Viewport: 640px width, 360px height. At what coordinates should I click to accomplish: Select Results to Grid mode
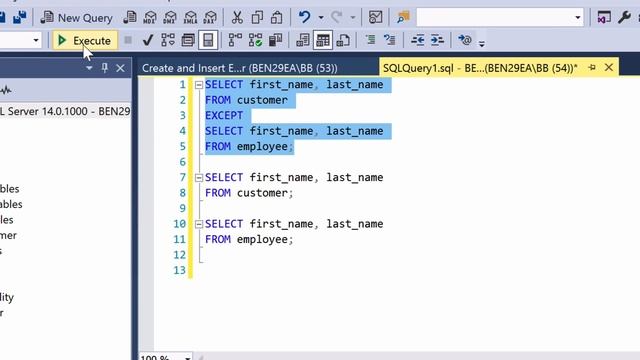[323, 40]
